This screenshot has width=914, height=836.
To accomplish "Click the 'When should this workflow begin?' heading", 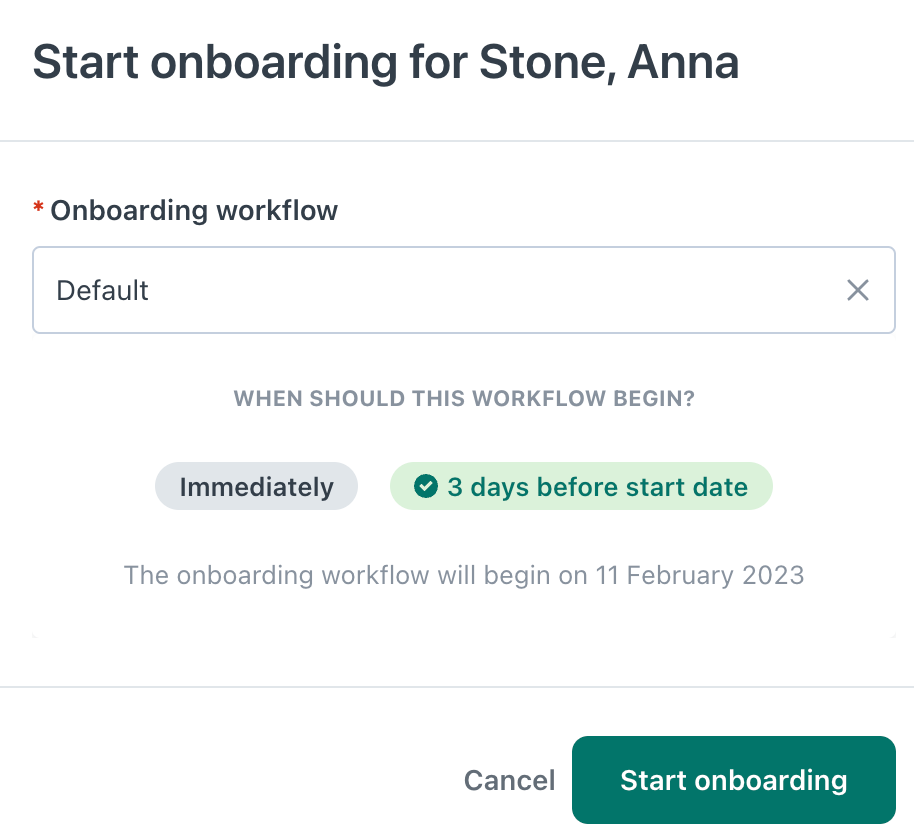I will tap(464, 399).
